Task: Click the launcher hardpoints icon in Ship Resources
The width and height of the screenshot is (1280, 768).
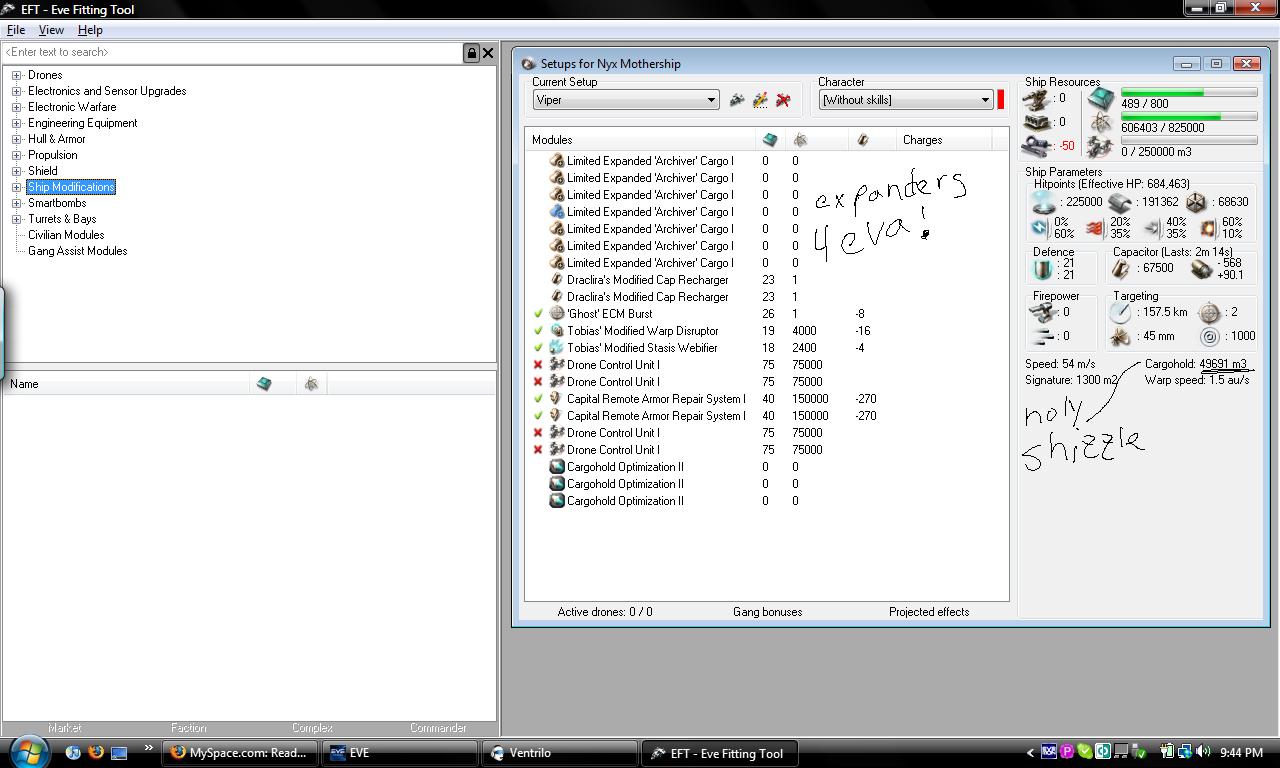Action: click(1036, 122)
